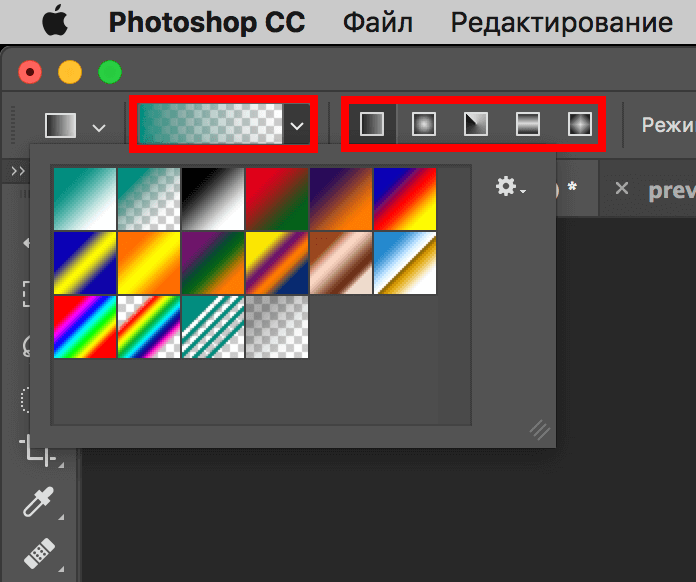Open the Файл menu
The width and height of the screenshot is (696, 582).
click(x=378, y=22)
